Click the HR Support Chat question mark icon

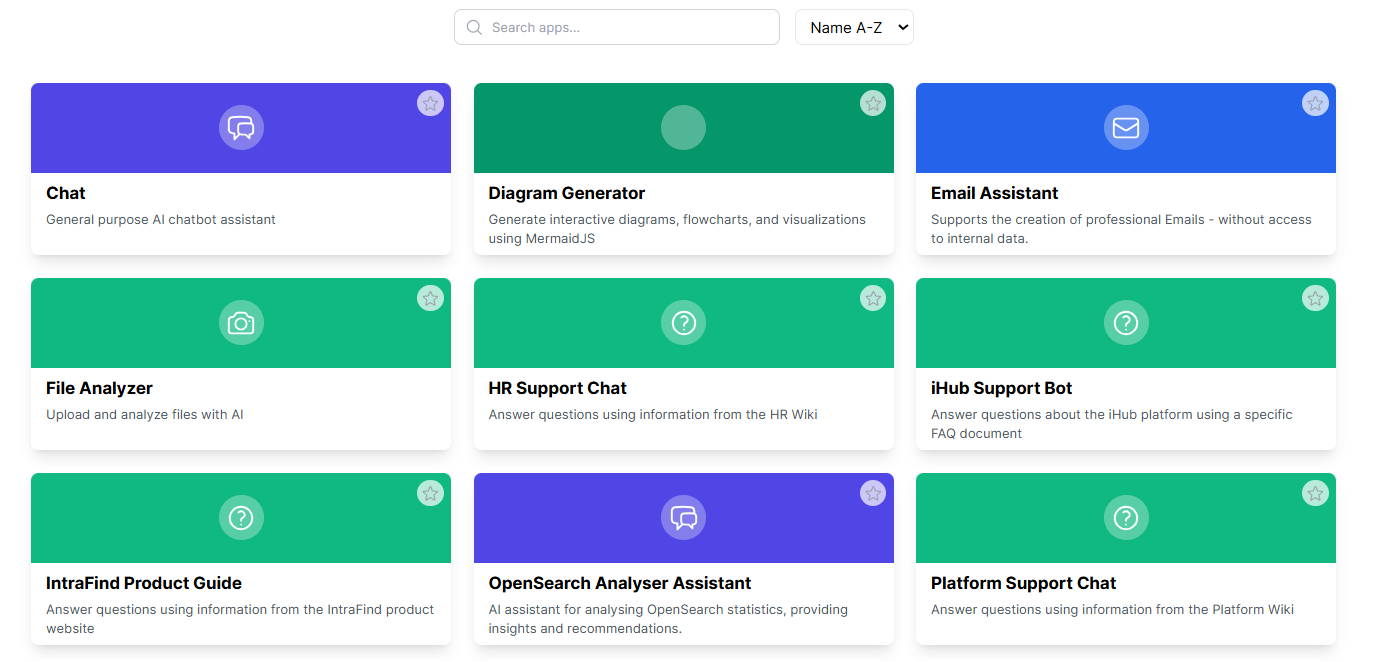(x=683, y=323)
